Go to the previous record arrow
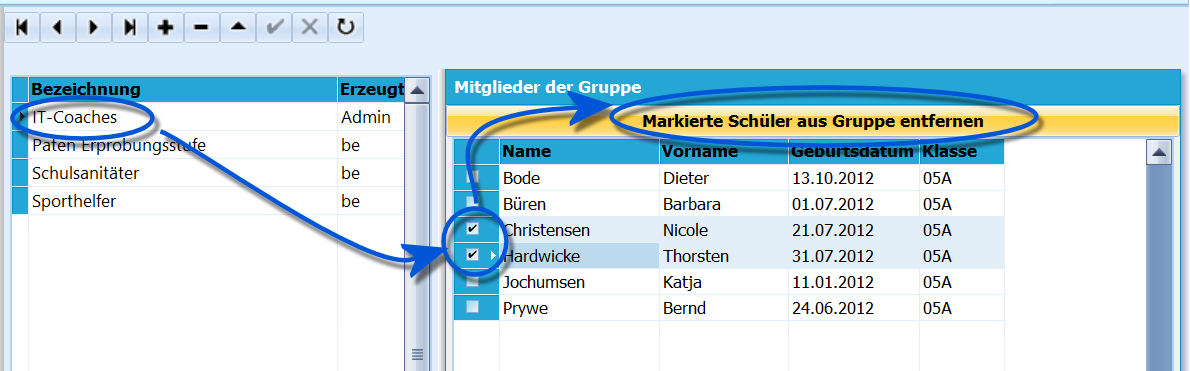 pyautogui.click(x=58, y=27)
